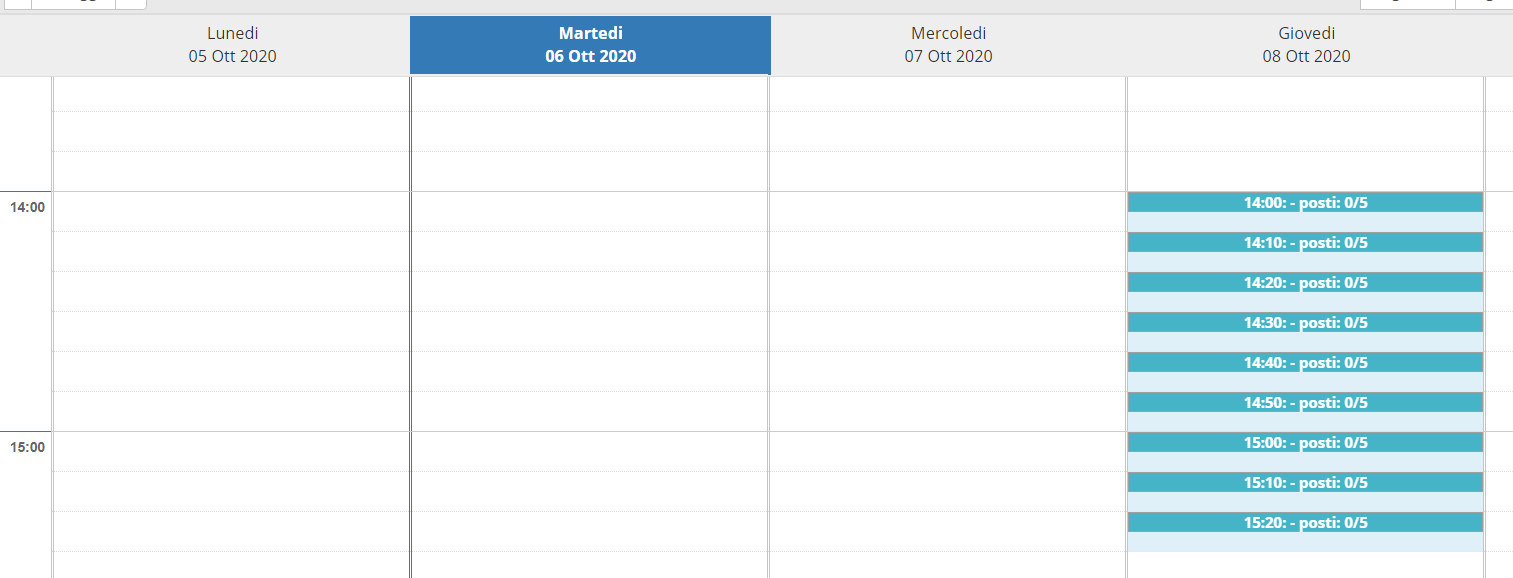The width and height of the screenshot is (1513, 578).
Task: Select the 15:10 appointment slot
Action: pos(1305,482)
